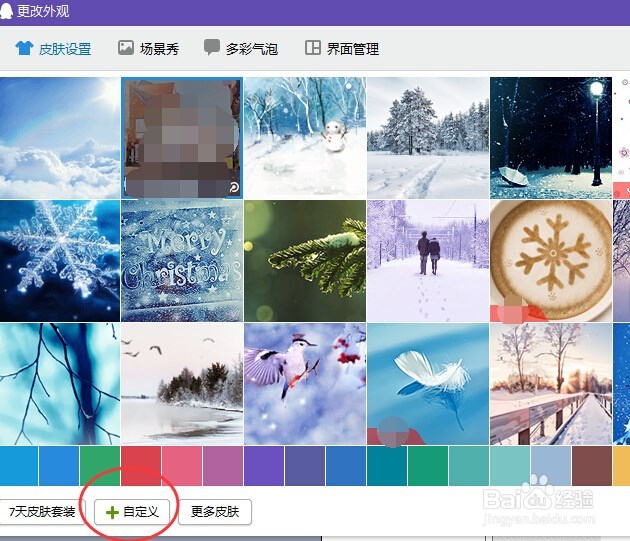The image size is (630, 541).
Task: Open 更多皮肤 for more skins
Action: (x=215, y=512)
